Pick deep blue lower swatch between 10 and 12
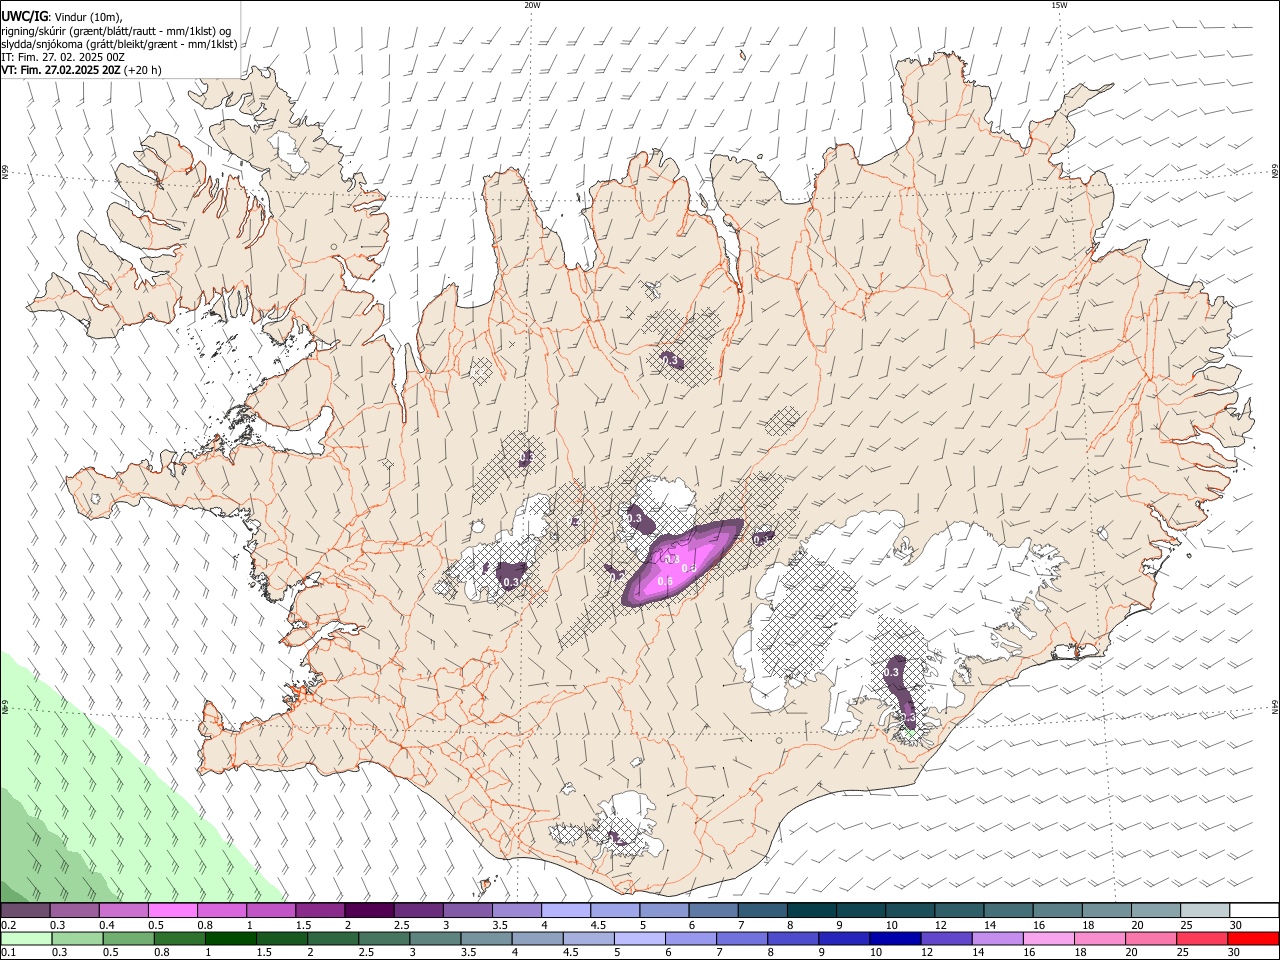Screen dimensions: 1280x960 click(x=893, y=939)
